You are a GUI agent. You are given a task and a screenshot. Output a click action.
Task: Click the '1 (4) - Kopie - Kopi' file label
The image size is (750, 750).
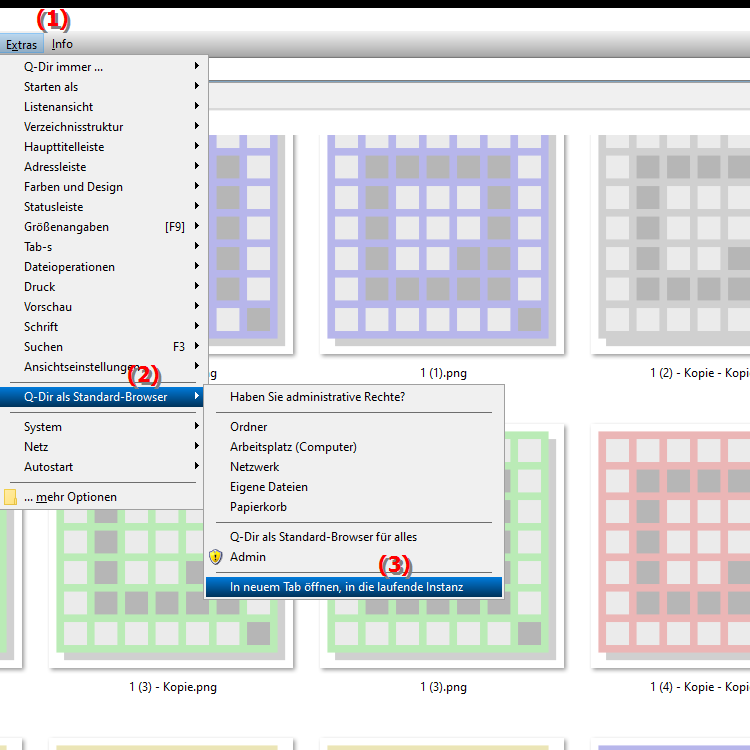coord(700,687)
